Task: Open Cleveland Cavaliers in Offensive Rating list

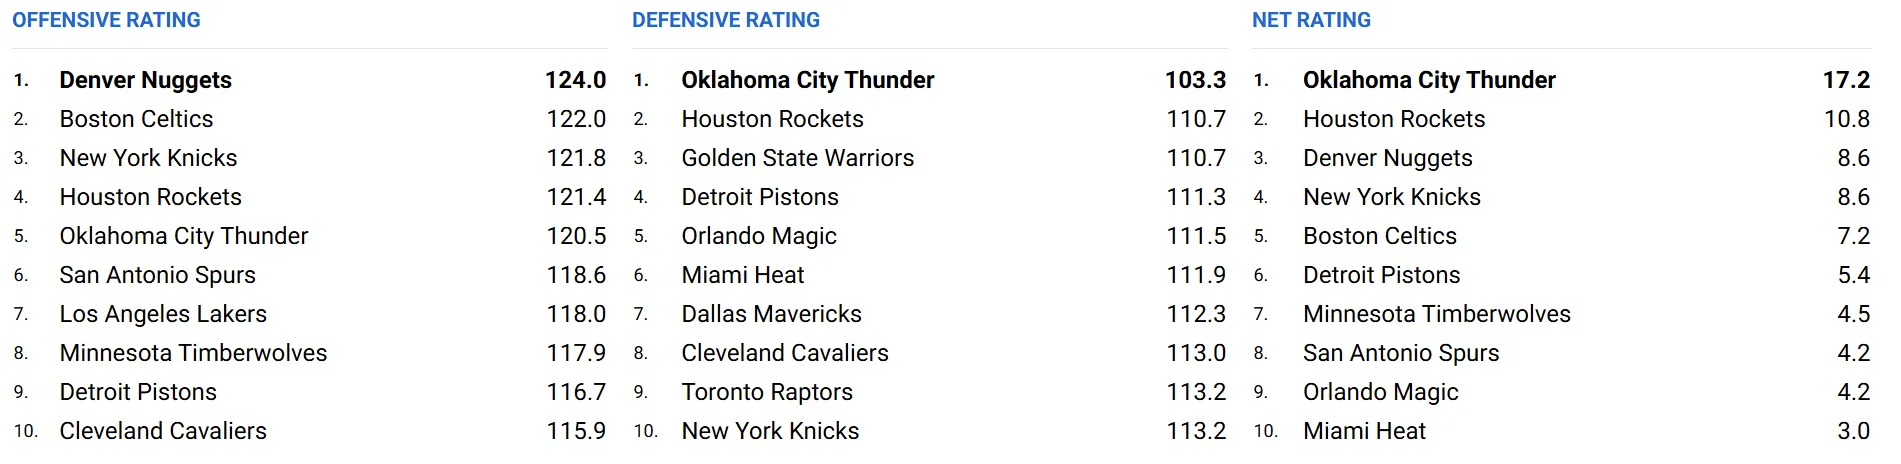Action: tap(163, 431)
